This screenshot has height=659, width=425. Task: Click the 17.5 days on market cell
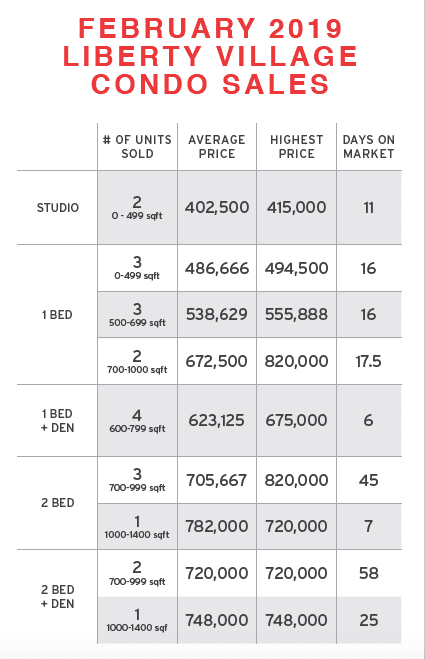369,361
